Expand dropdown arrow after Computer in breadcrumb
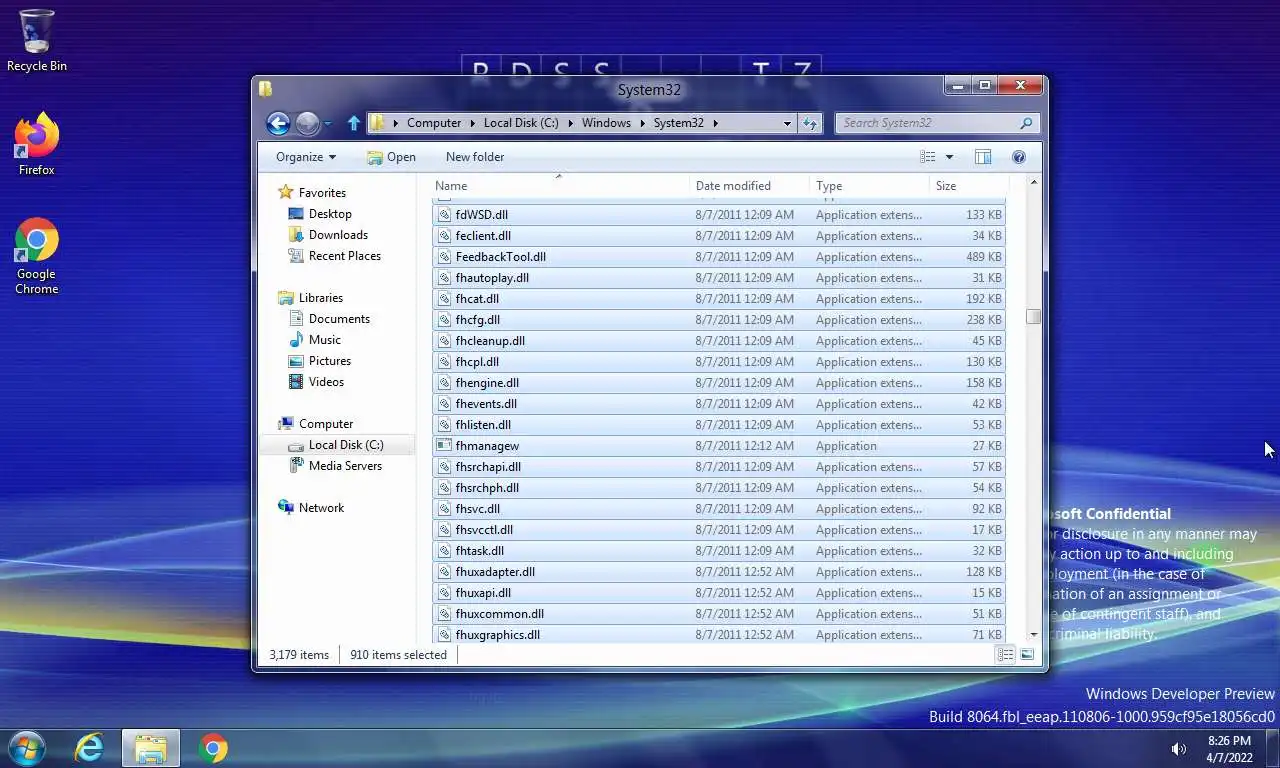The image size is (1280, 768). coord(473,123)
